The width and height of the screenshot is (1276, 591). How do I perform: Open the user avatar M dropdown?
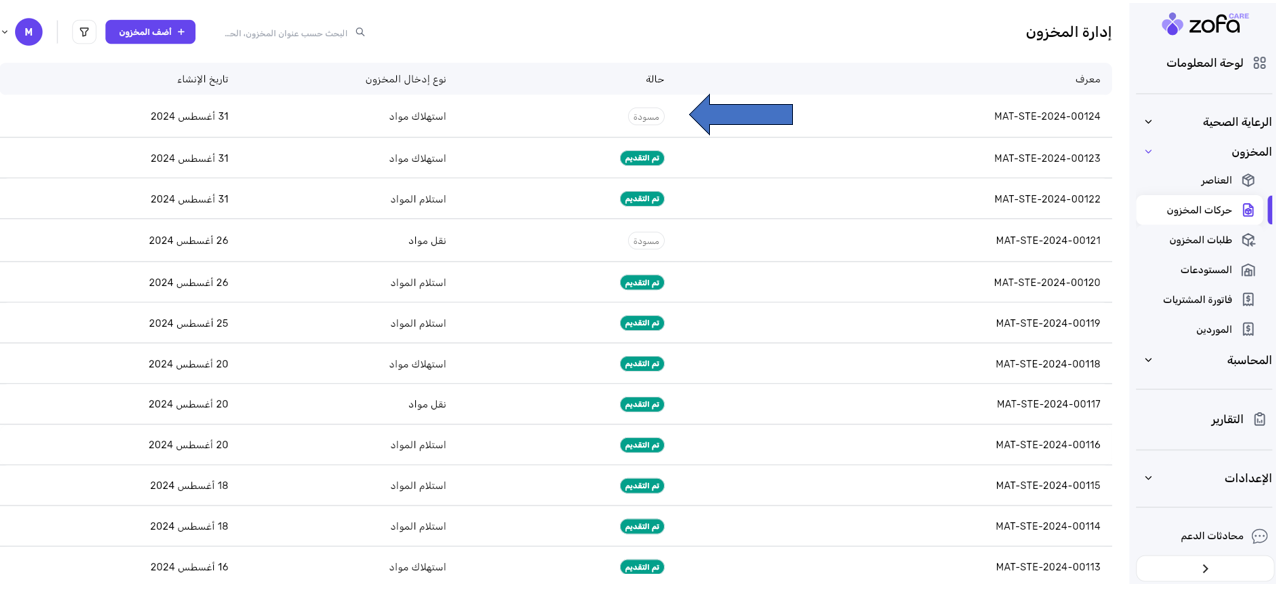tap(28, 32)
